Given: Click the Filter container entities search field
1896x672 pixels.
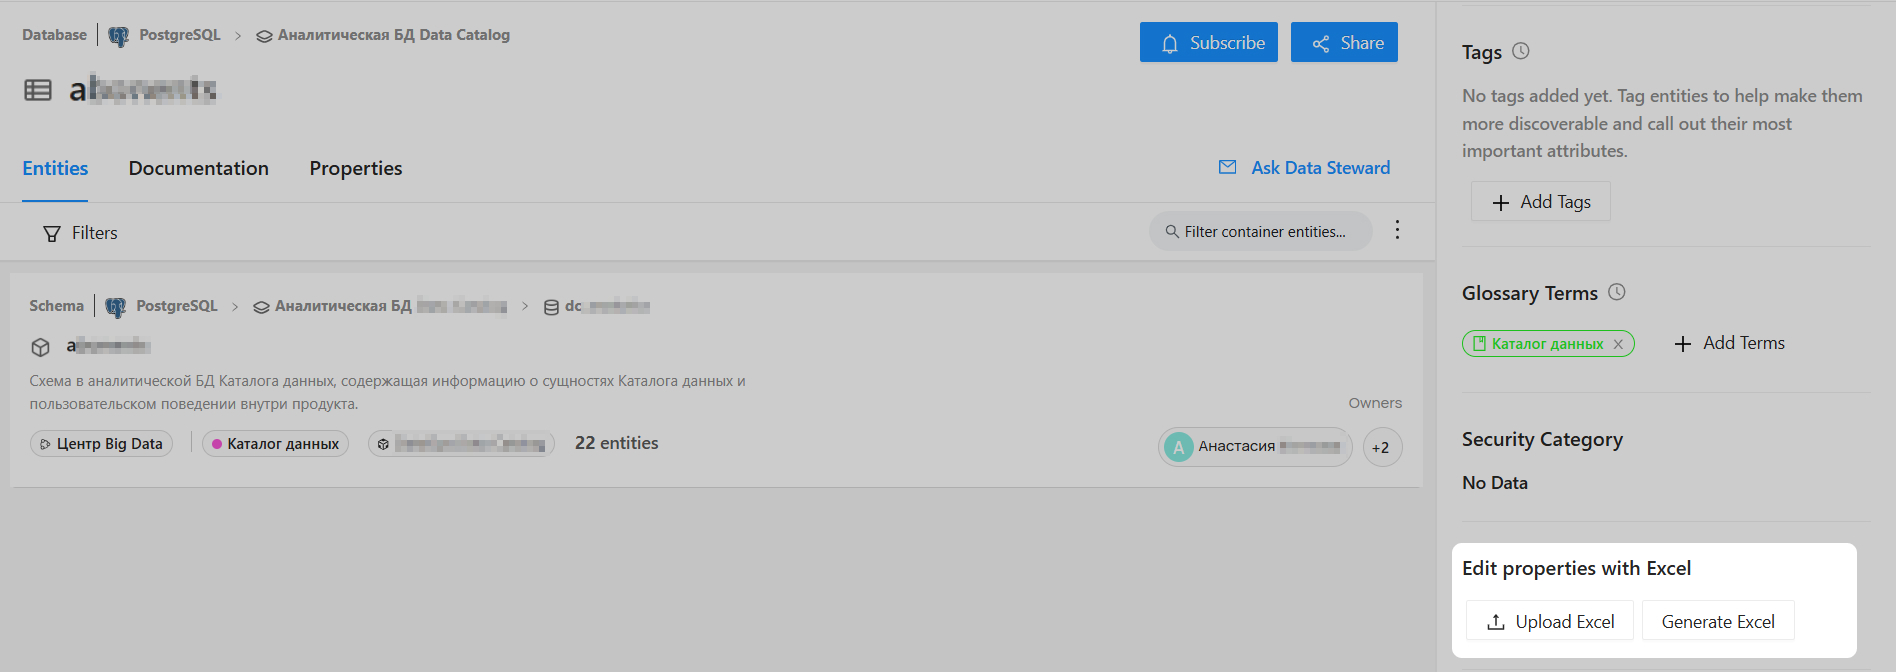Looking at the screenshot, I should 1263,232.
